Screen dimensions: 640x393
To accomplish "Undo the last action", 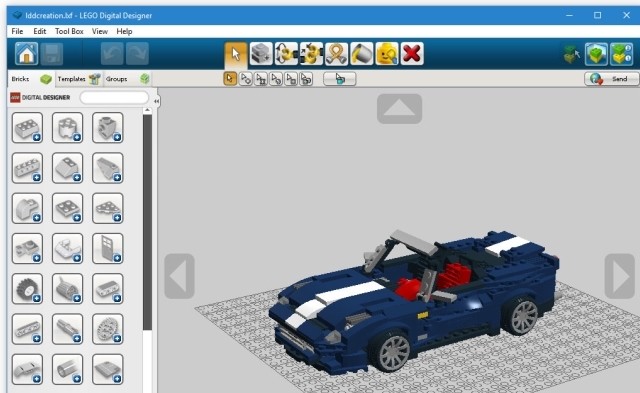I will (112, 53).
